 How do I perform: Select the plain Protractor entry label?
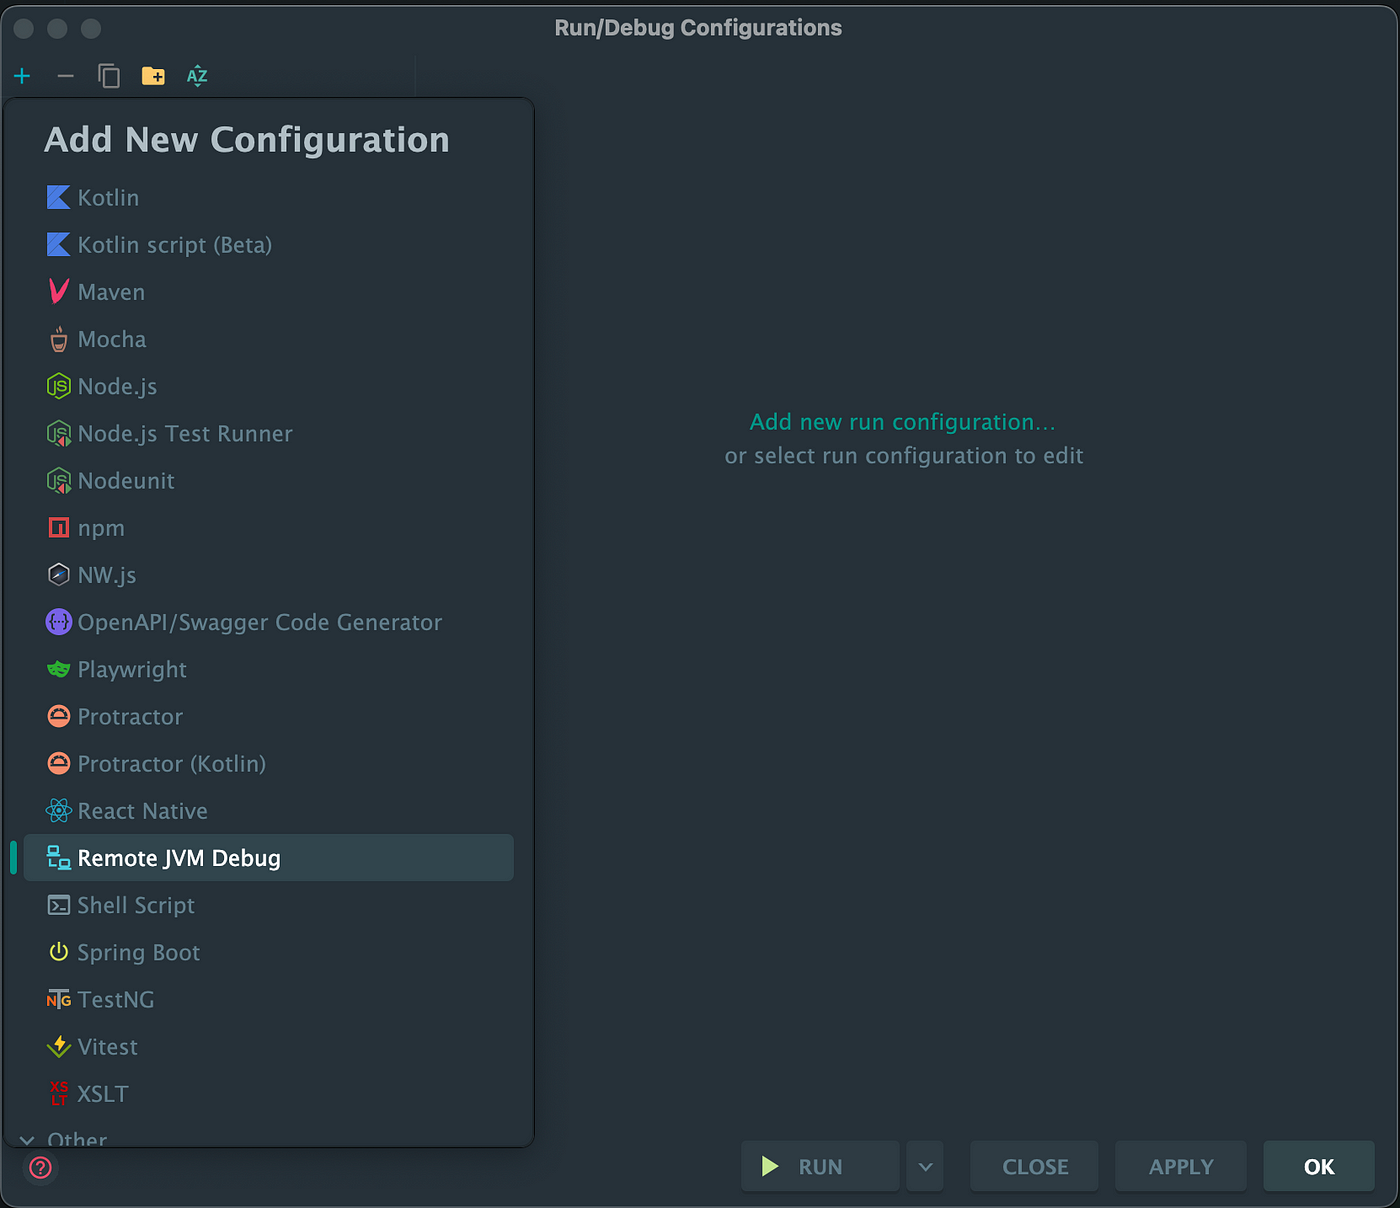coord(130,716)
